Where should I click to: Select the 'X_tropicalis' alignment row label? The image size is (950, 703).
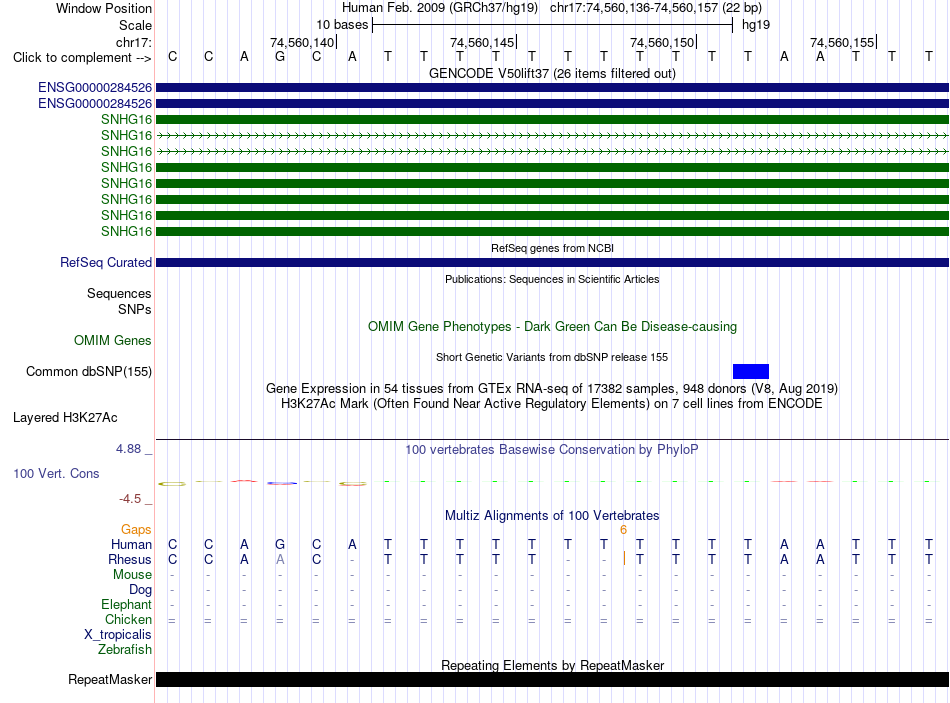(118, 635)
